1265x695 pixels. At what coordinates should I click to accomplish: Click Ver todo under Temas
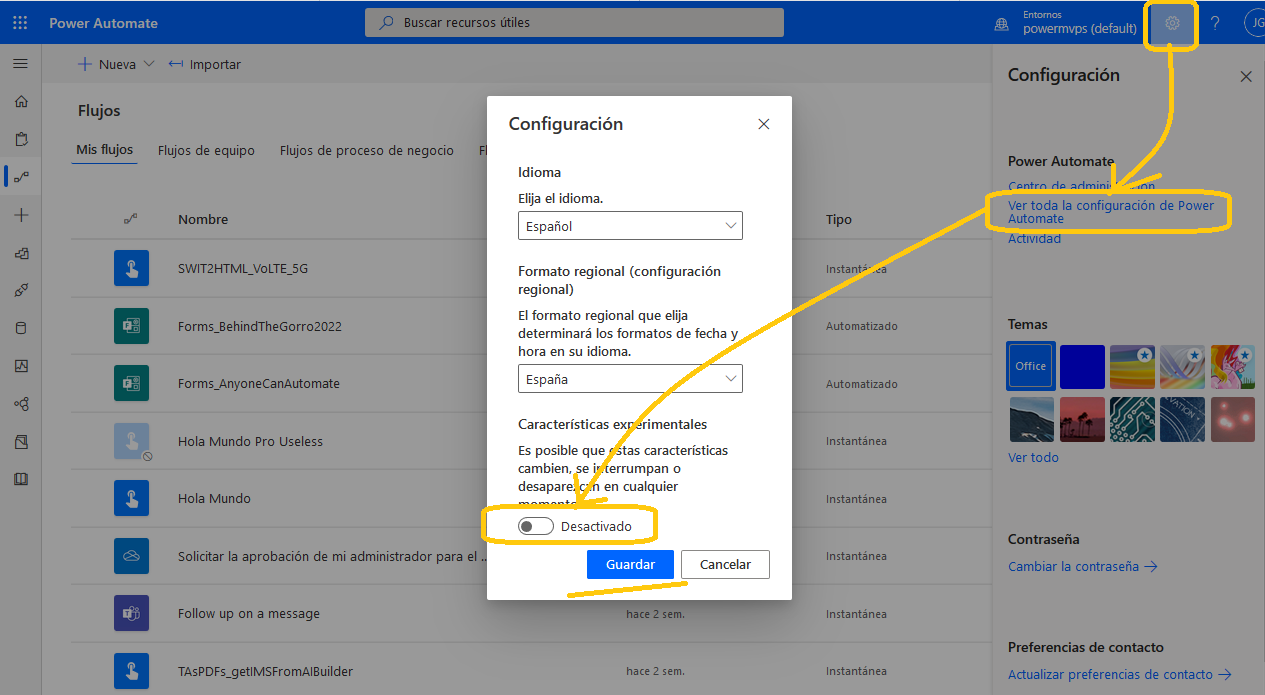(1033, 457)
